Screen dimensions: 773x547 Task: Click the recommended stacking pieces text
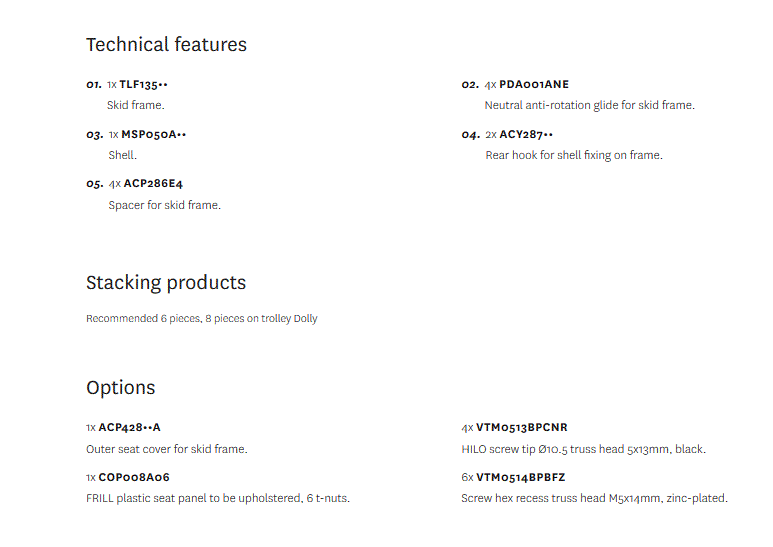tap(202, 319)
